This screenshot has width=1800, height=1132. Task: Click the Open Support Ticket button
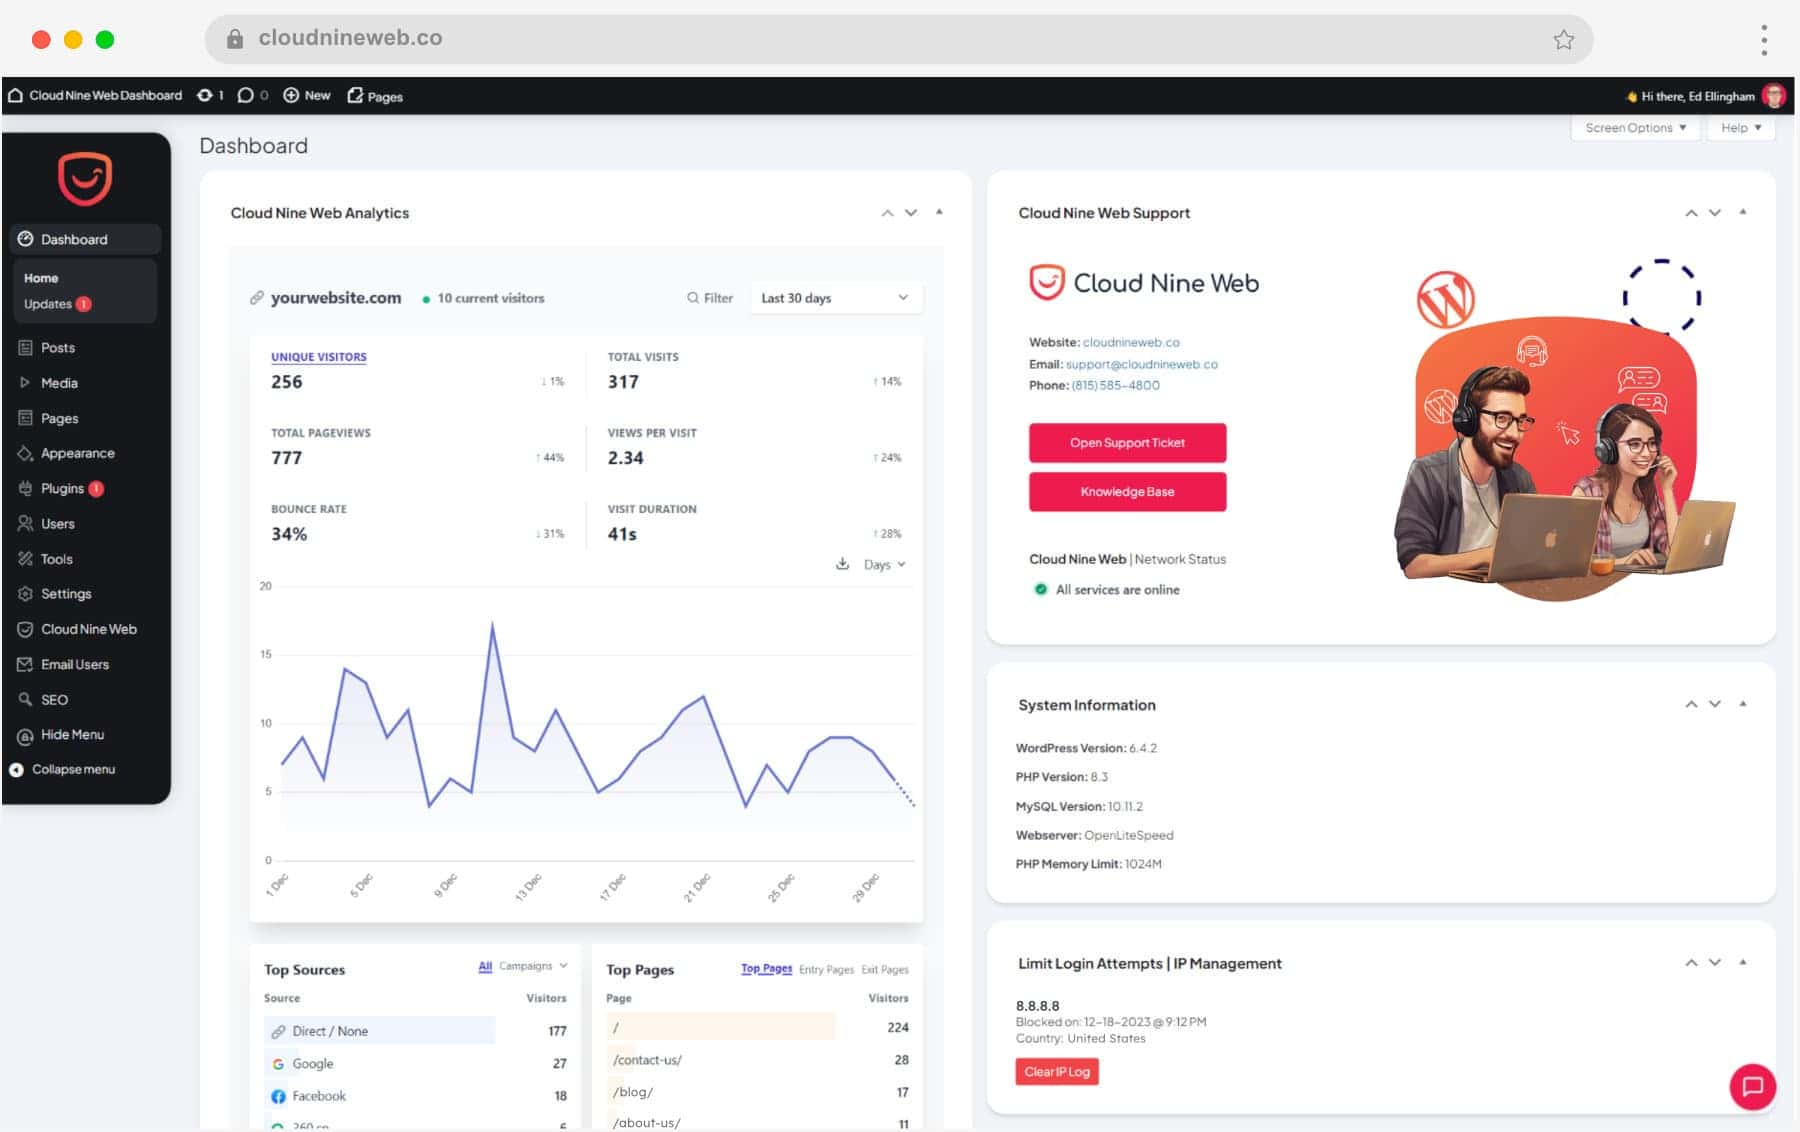[x=1127, y=443]
